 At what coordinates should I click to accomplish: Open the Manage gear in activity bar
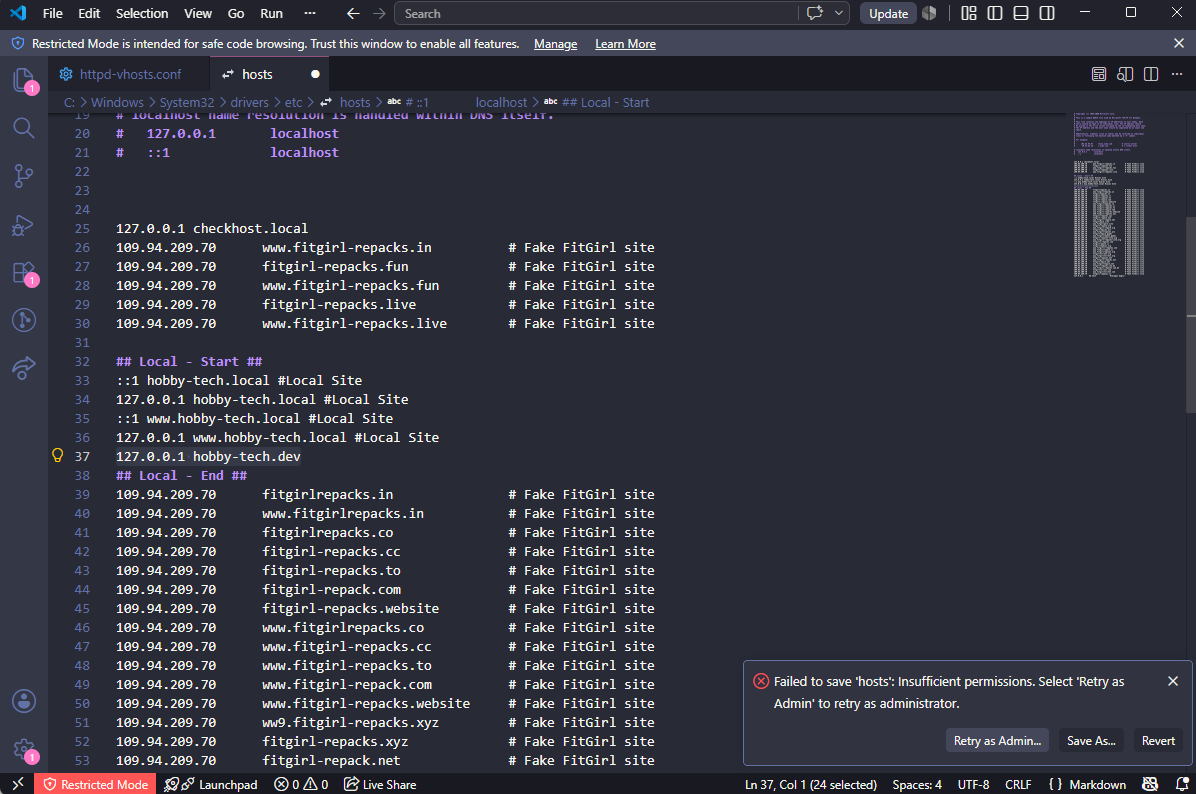pos(24,749)
